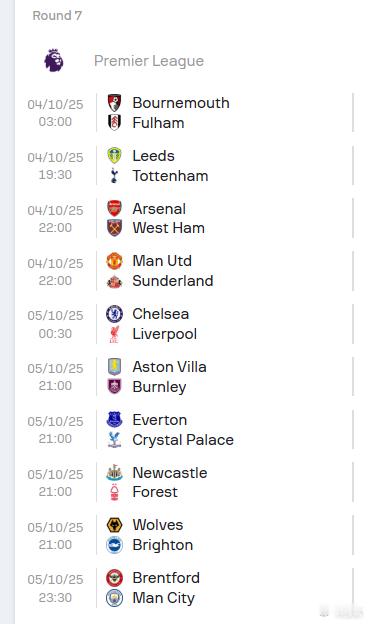The height and width of the screenshot is (624, 368).
Task: Open the Brighton team link
Action: coord(163,545)
